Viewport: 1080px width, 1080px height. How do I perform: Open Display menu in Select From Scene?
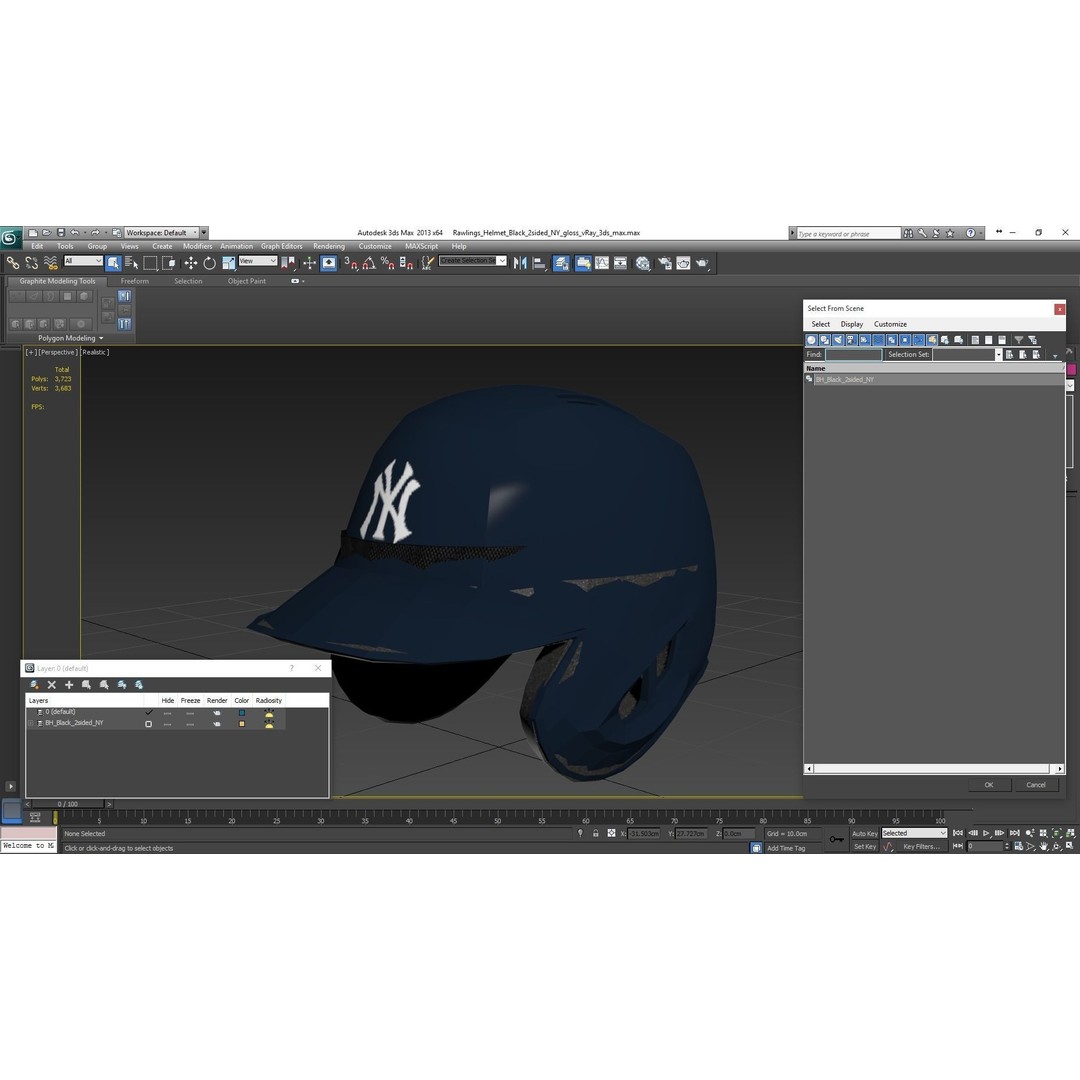[851, 324]
